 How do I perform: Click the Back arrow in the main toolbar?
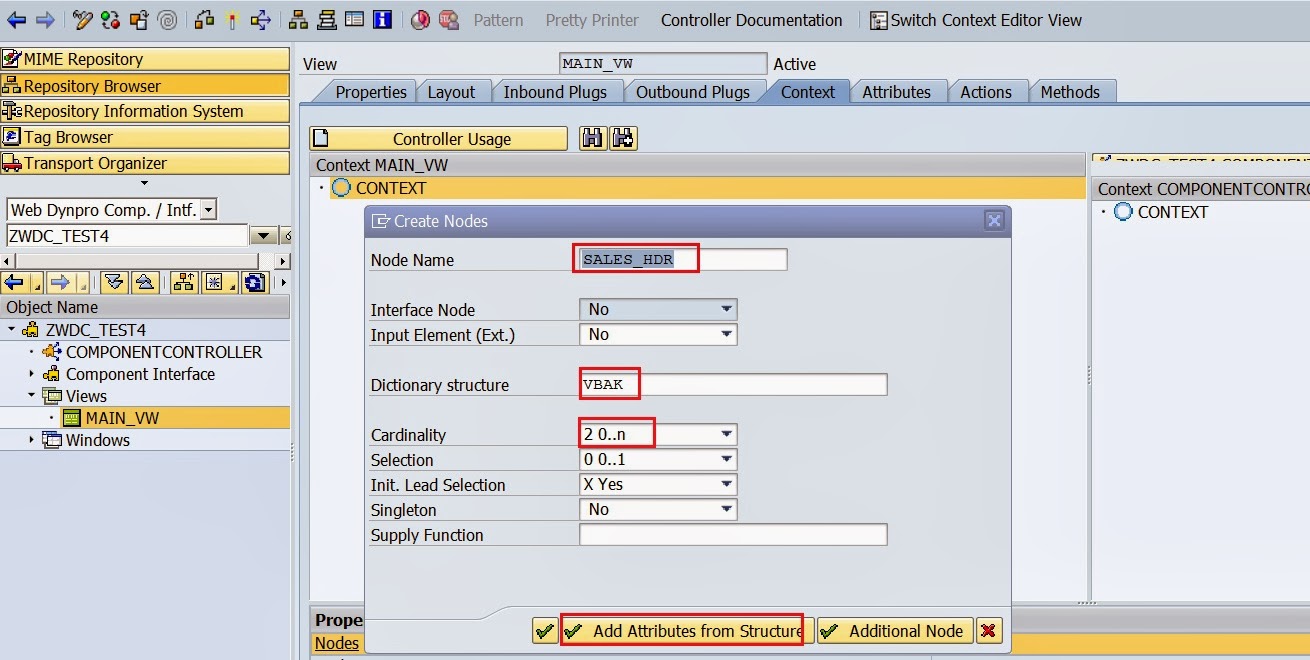click(15, 20)
